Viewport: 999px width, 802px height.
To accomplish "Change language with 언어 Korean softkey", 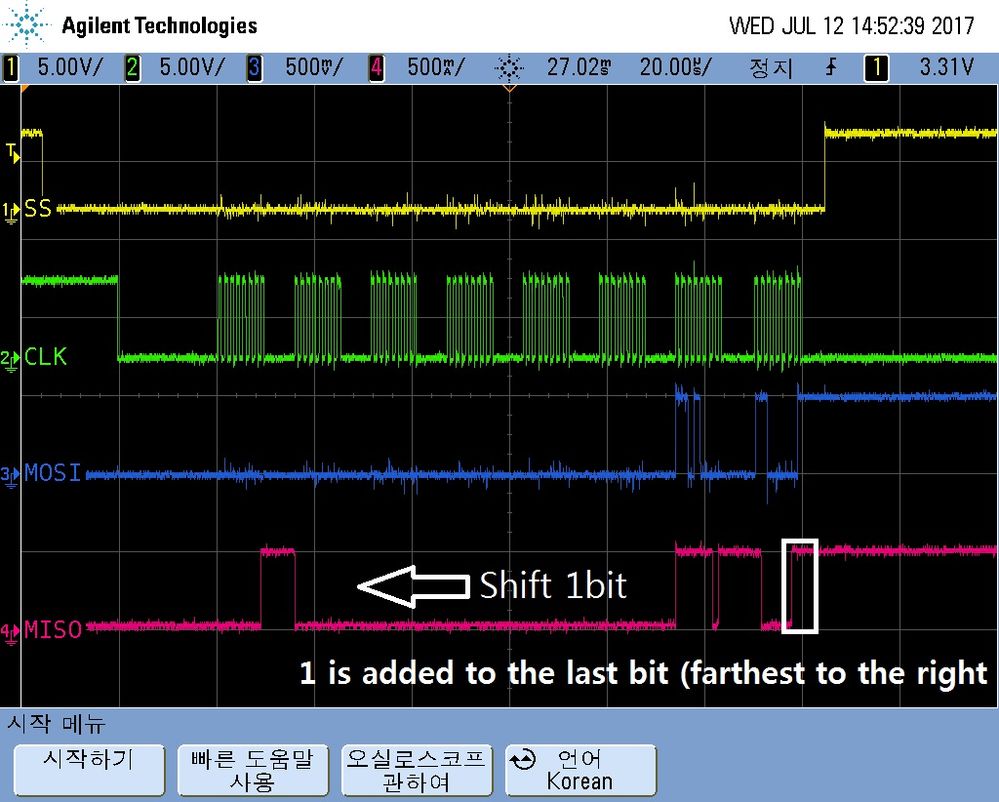I will pyautogui.click(x=580, y=770).
